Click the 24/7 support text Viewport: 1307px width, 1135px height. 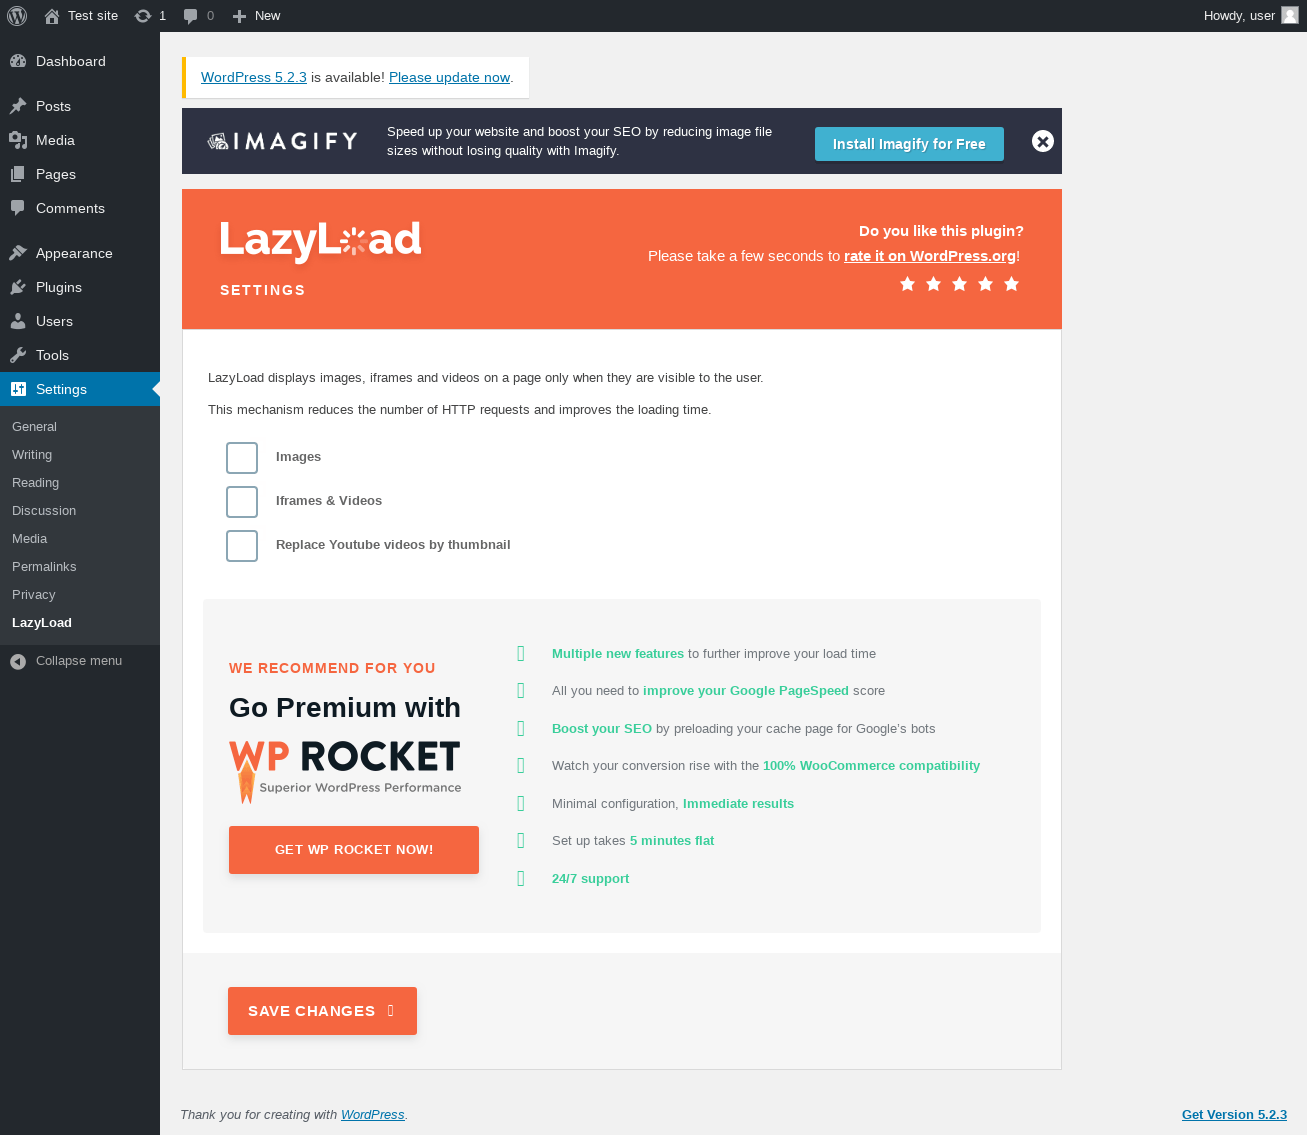click(590, 878)
